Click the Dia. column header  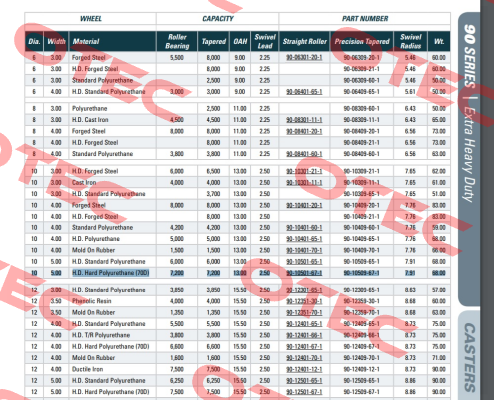(34, 42)
